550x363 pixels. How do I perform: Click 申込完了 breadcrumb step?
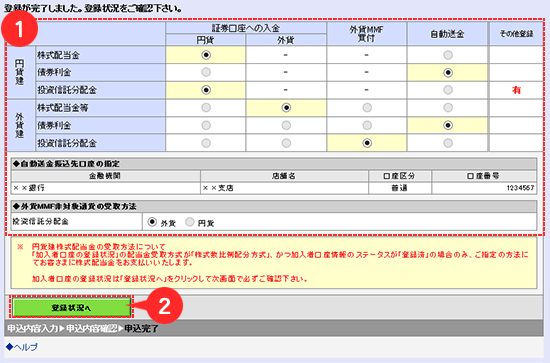point(142,329)
